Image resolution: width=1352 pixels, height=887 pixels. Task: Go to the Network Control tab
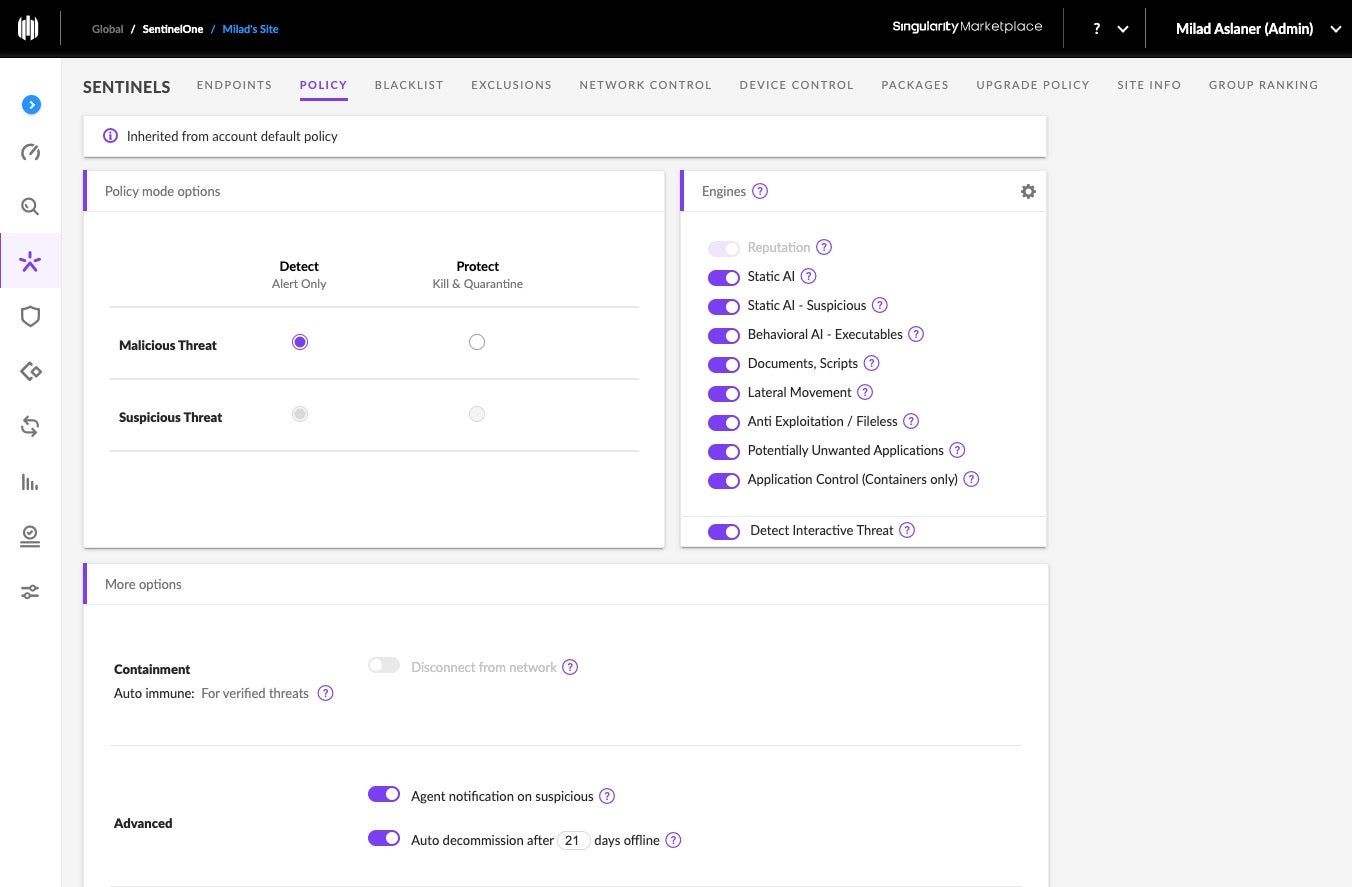click(x=645, y=85)
